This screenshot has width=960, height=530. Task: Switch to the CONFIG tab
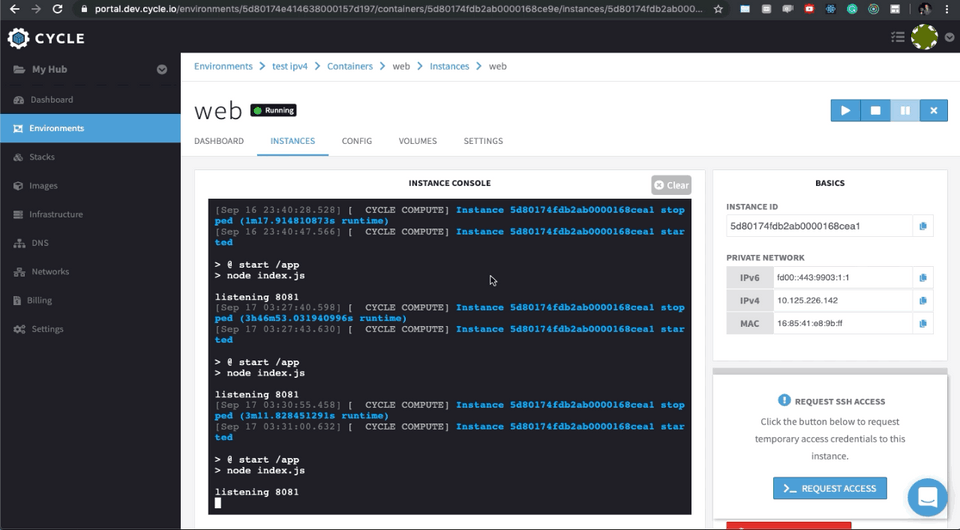tap(357, 141)
